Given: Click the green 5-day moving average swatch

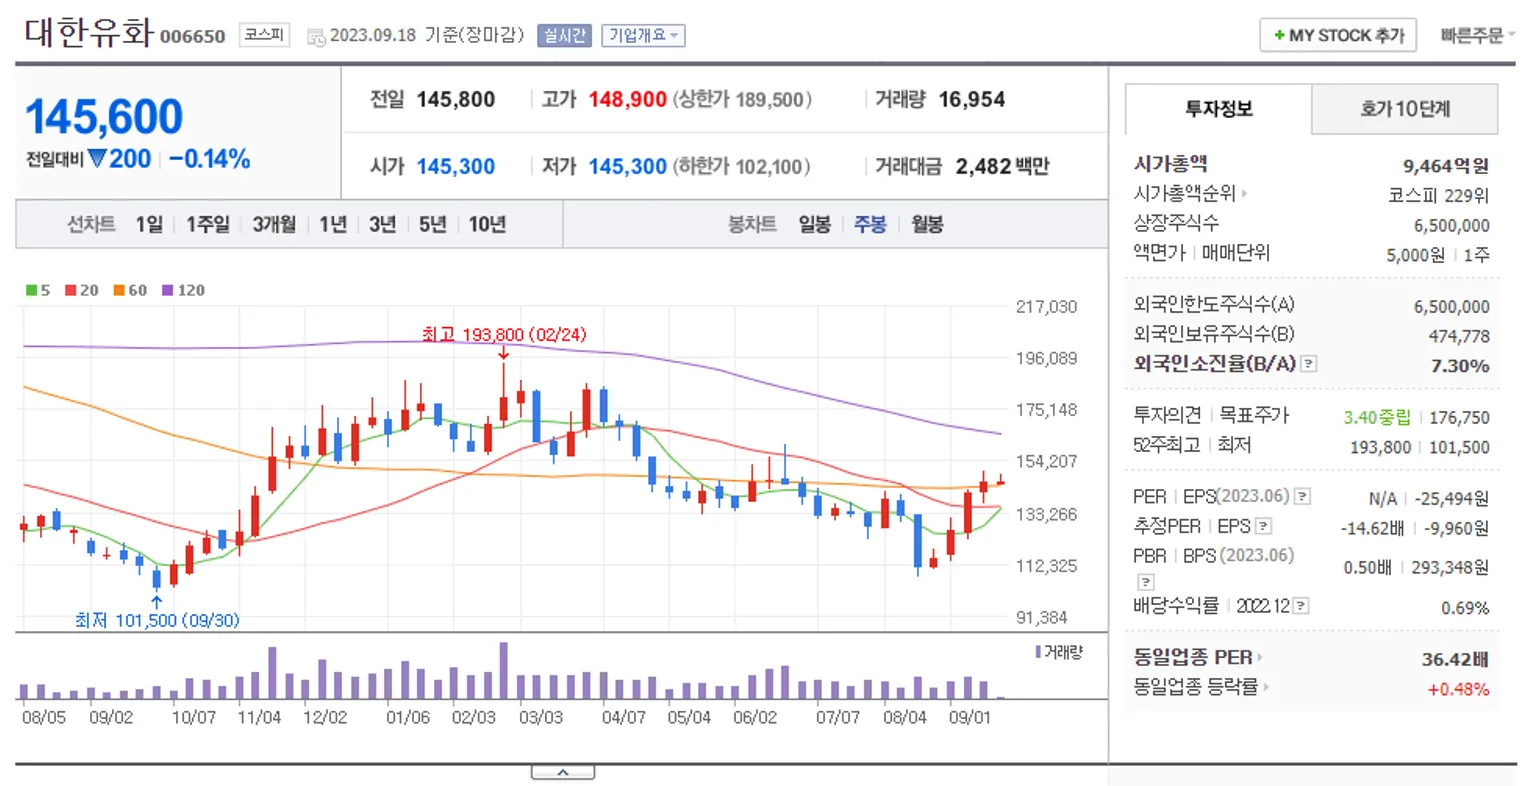Looking at the screenshot, I should pos(32,290).
